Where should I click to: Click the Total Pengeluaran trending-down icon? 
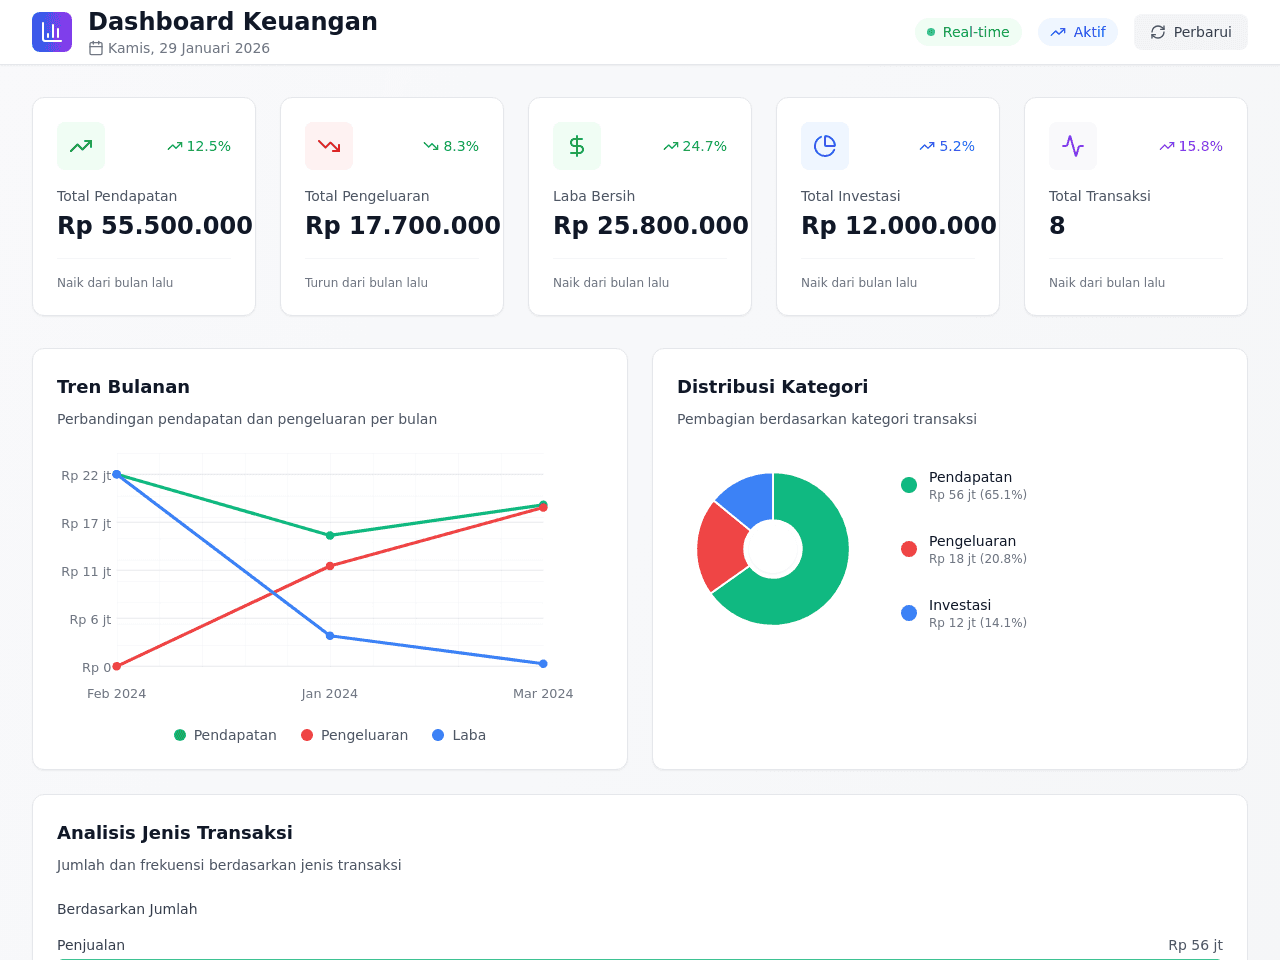(329, 146)
